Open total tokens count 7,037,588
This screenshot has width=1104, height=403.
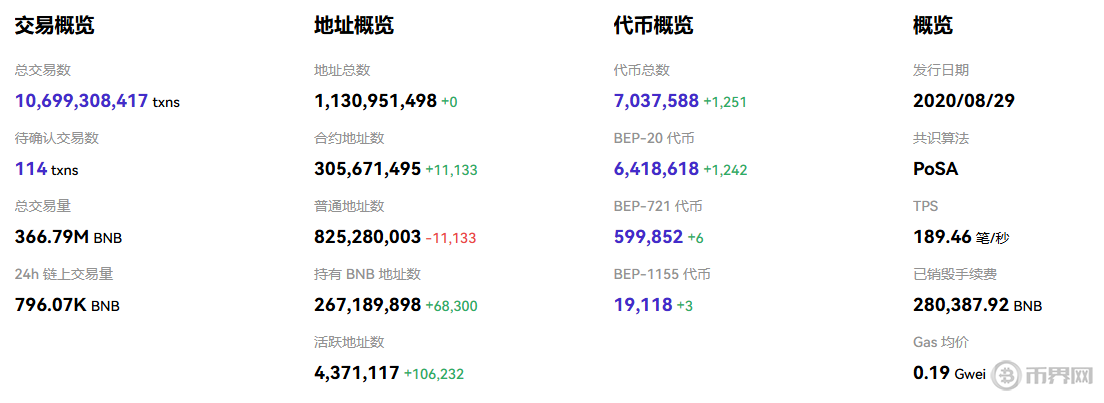pyautogui.click(x=656, y=101)
